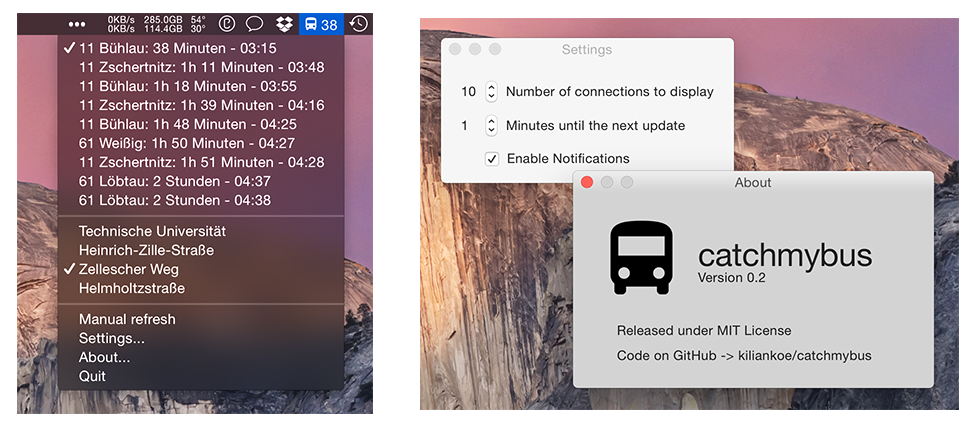Screen dimensions: 978x433
Task: Click the catchmybus app name title
Action: [x=785, y=256]
